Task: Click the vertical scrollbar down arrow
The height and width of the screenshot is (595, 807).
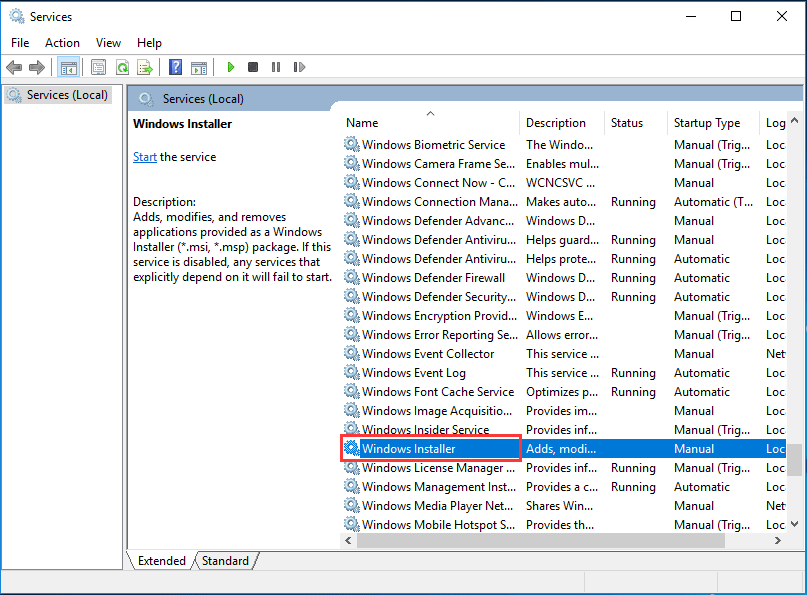Action: 795,524
